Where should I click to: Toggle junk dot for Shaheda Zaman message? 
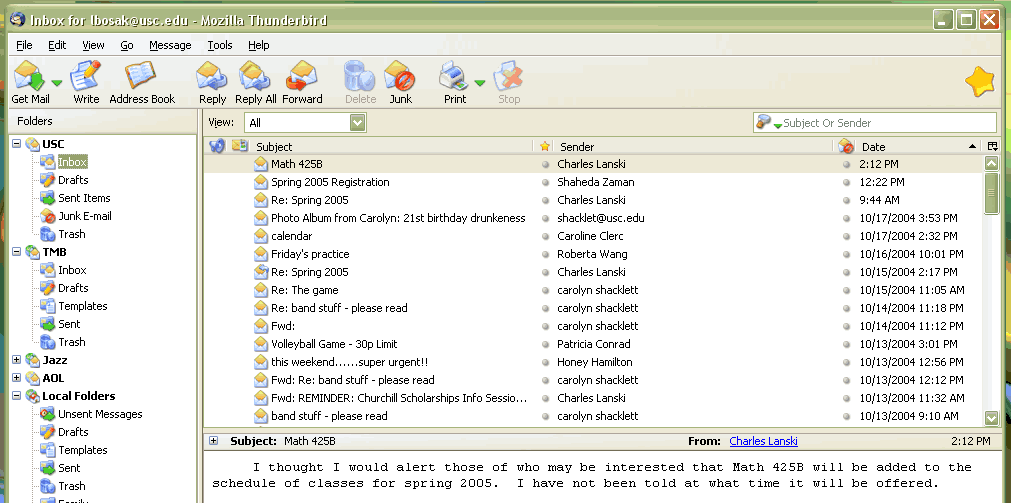click(x=847, y=182)
